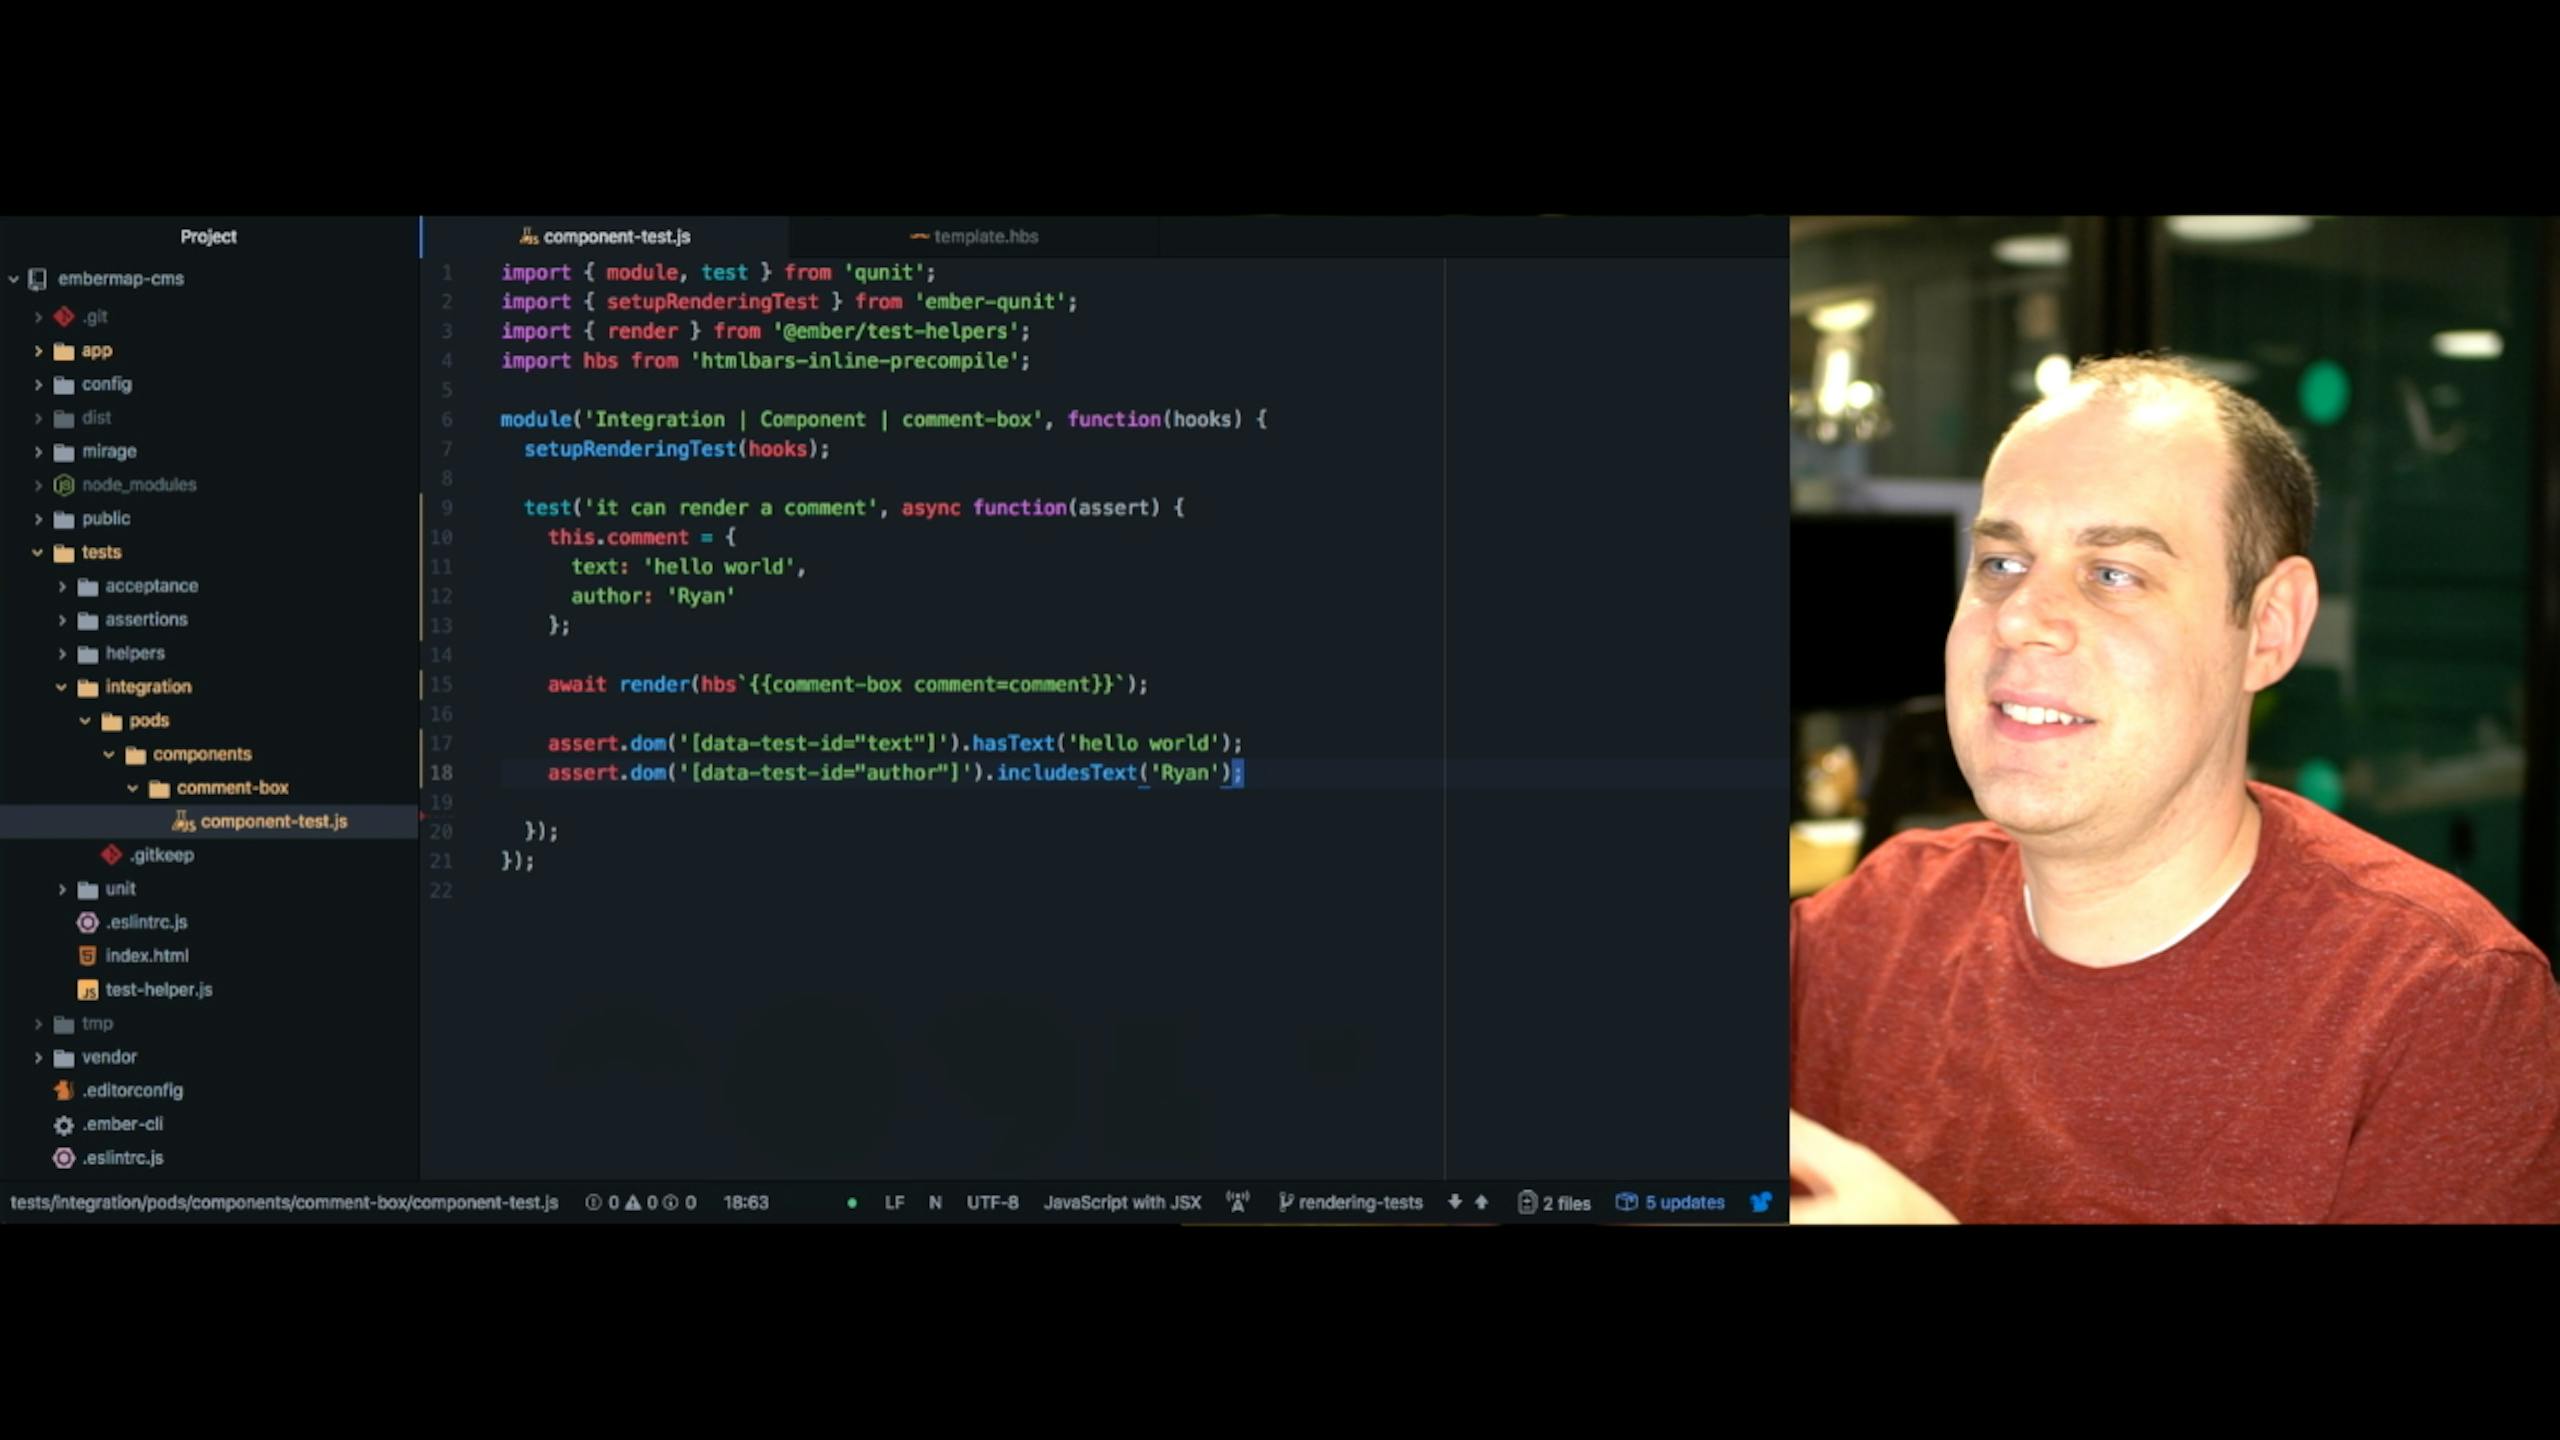
Task: Click the teletype broadcast icon in status bar
Action: [x=1238, y=1202]
